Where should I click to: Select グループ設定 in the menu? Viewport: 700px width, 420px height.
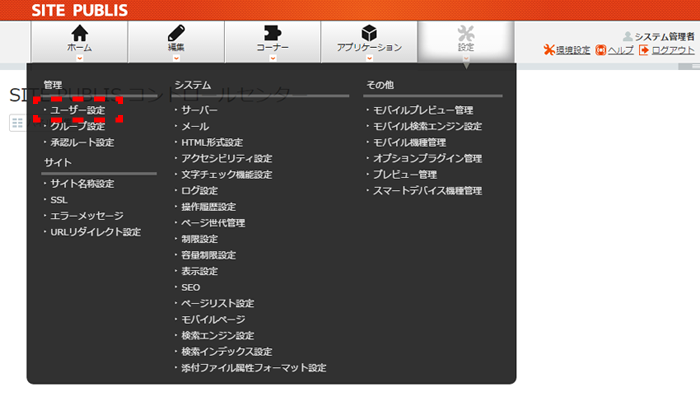point(78,126)
